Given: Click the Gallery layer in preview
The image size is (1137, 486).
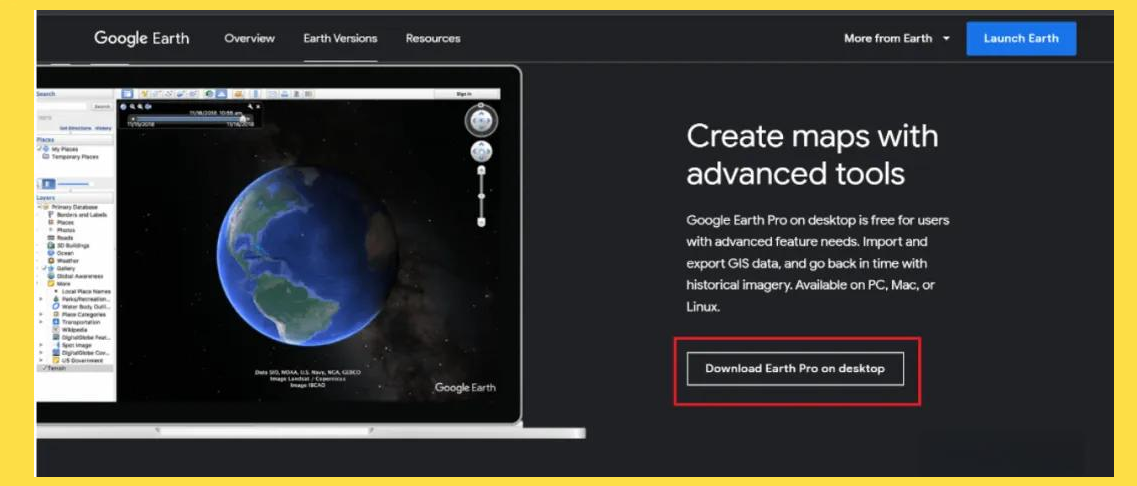Looking at the screenshot, I should [61, 268].
